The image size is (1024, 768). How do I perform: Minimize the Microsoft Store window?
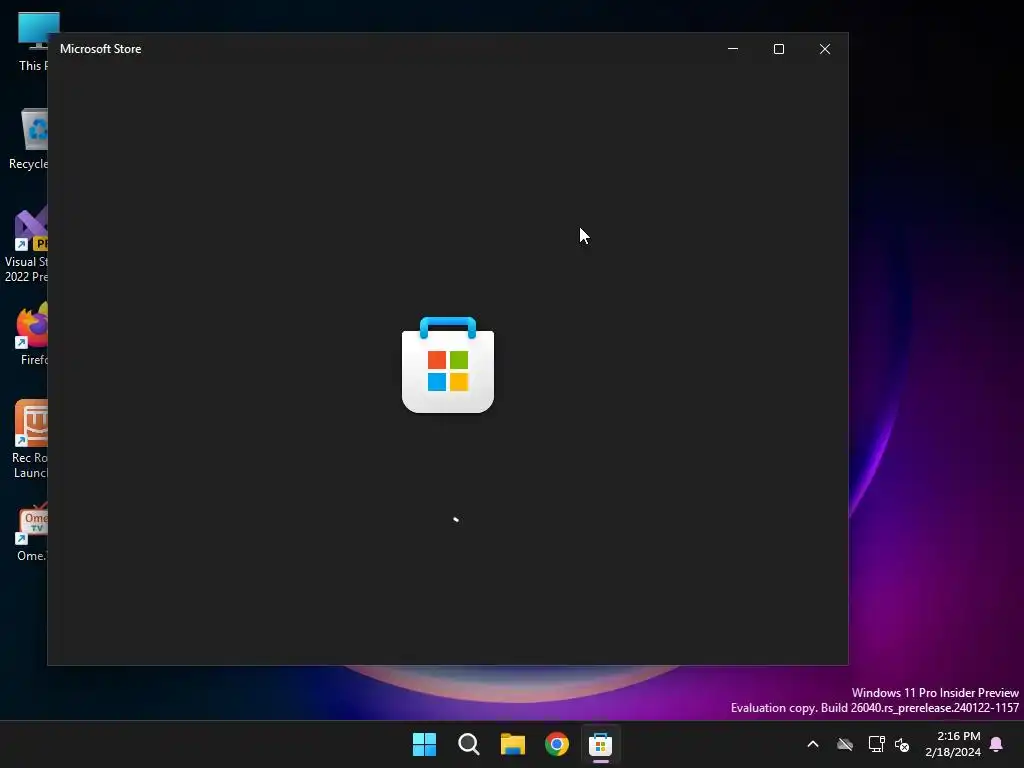pos(733,49)
